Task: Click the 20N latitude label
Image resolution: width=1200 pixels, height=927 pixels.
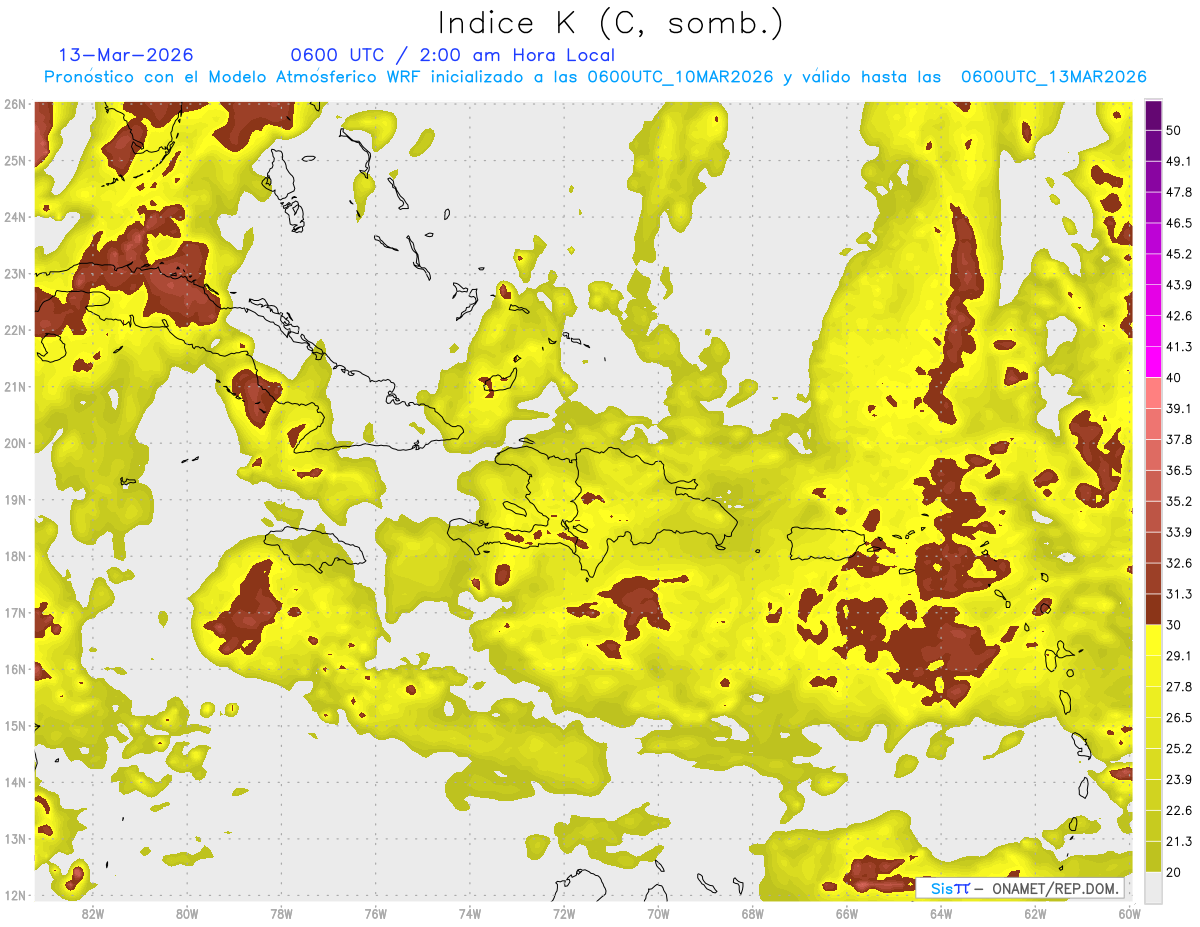Action: [x=14, y=443]
